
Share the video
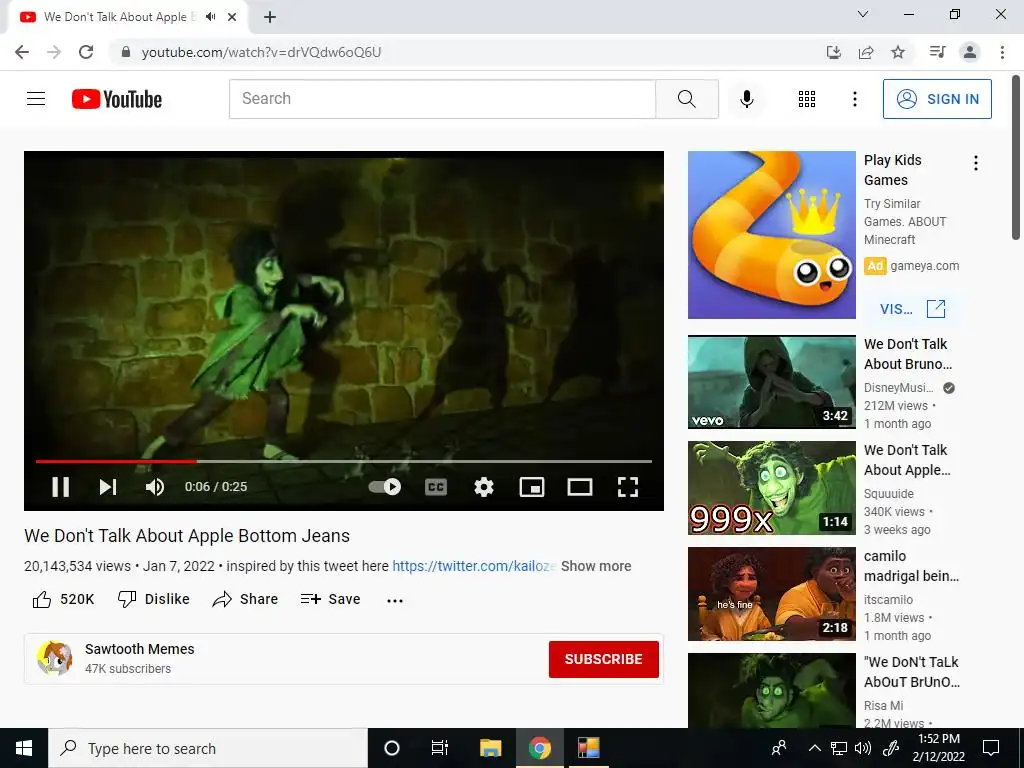pyautogui.click(x=245, y=599)
